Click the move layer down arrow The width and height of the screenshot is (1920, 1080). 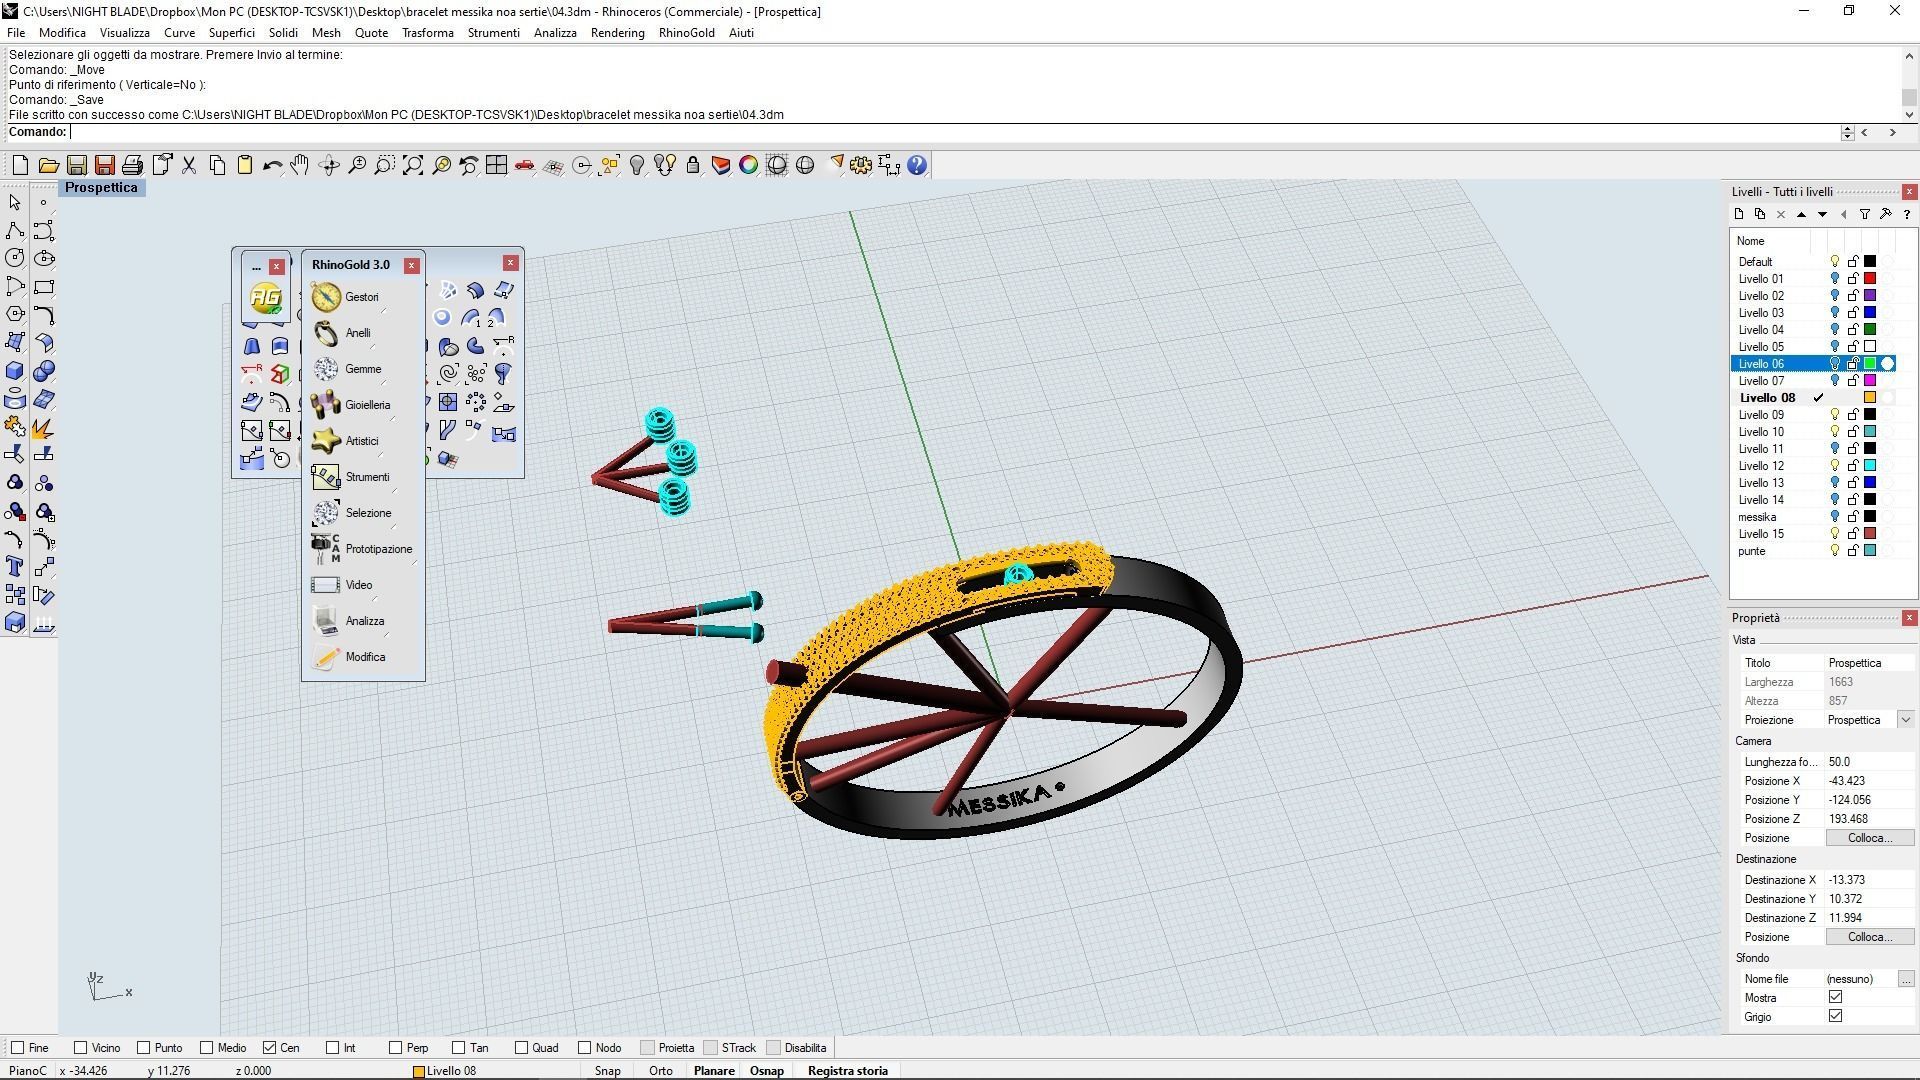pos(1822,214)
